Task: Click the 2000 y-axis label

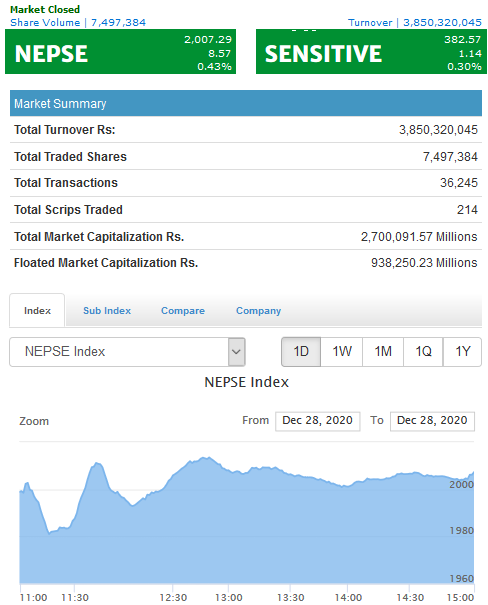Action: point(461,485)
